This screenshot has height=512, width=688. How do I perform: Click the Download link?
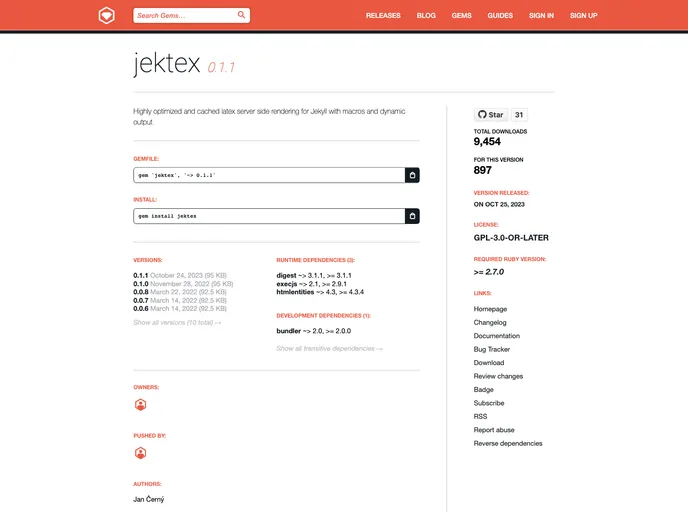(489, 362)
